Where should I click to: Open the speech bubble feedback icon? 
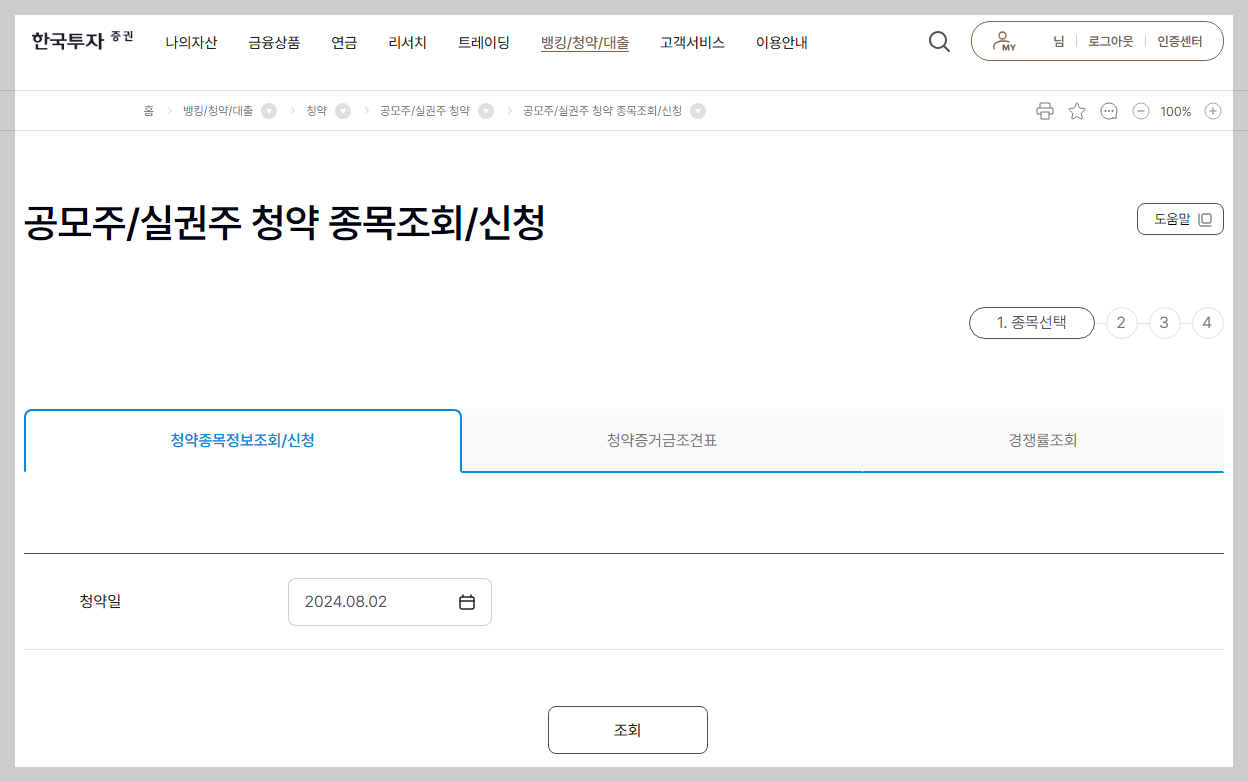point(1108,110)
